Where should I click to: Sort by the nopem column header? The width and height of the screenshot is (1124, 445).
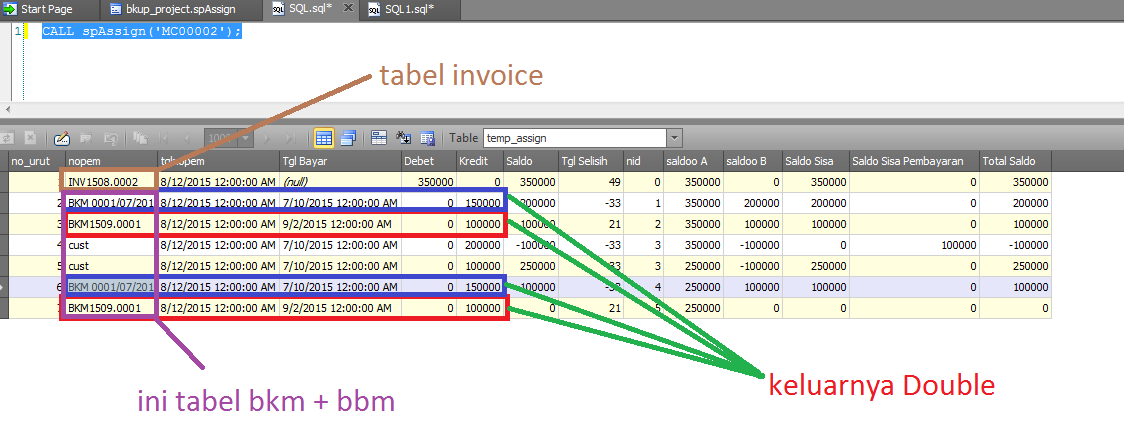111,161
